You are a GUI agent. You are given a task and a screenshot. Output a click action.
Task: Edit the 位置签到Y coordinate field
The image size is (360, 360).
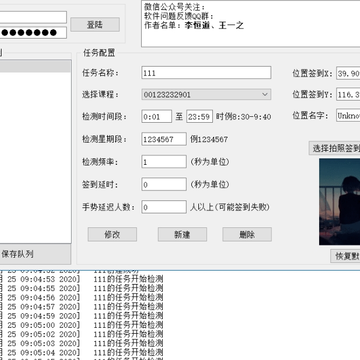pos(348,95)
